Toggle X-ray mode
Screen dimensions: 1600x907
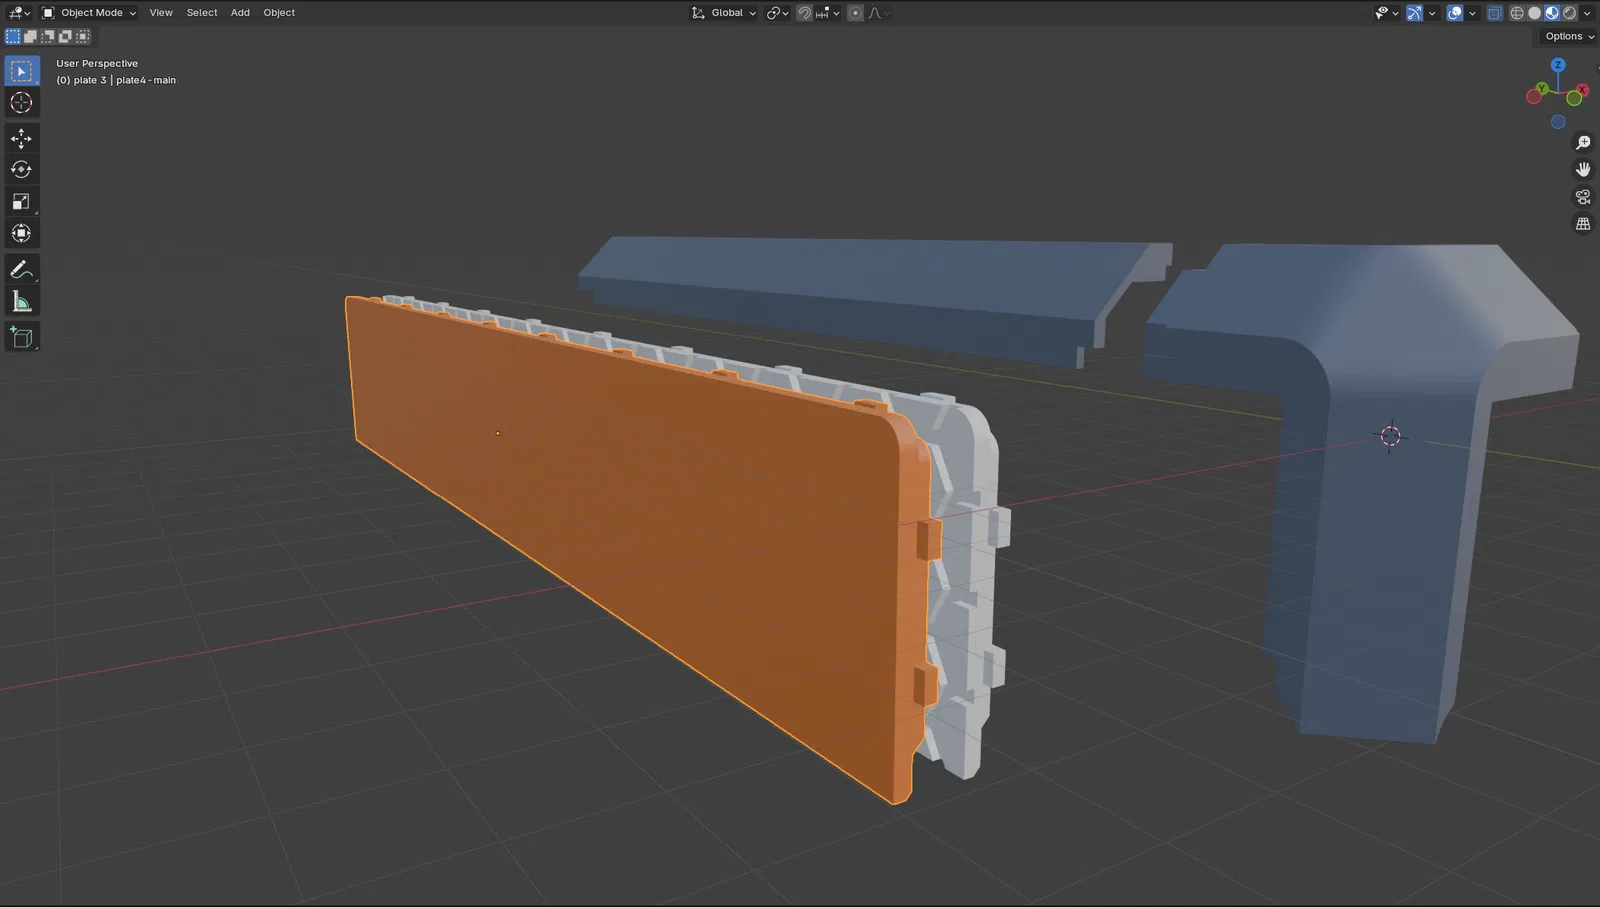(x=1495, y=13)
